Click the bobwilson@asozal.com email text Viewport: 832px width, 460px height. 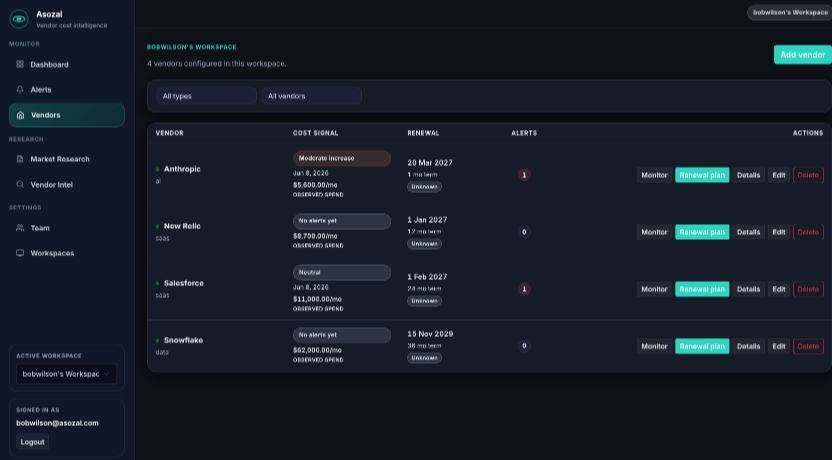click(57, 423)
